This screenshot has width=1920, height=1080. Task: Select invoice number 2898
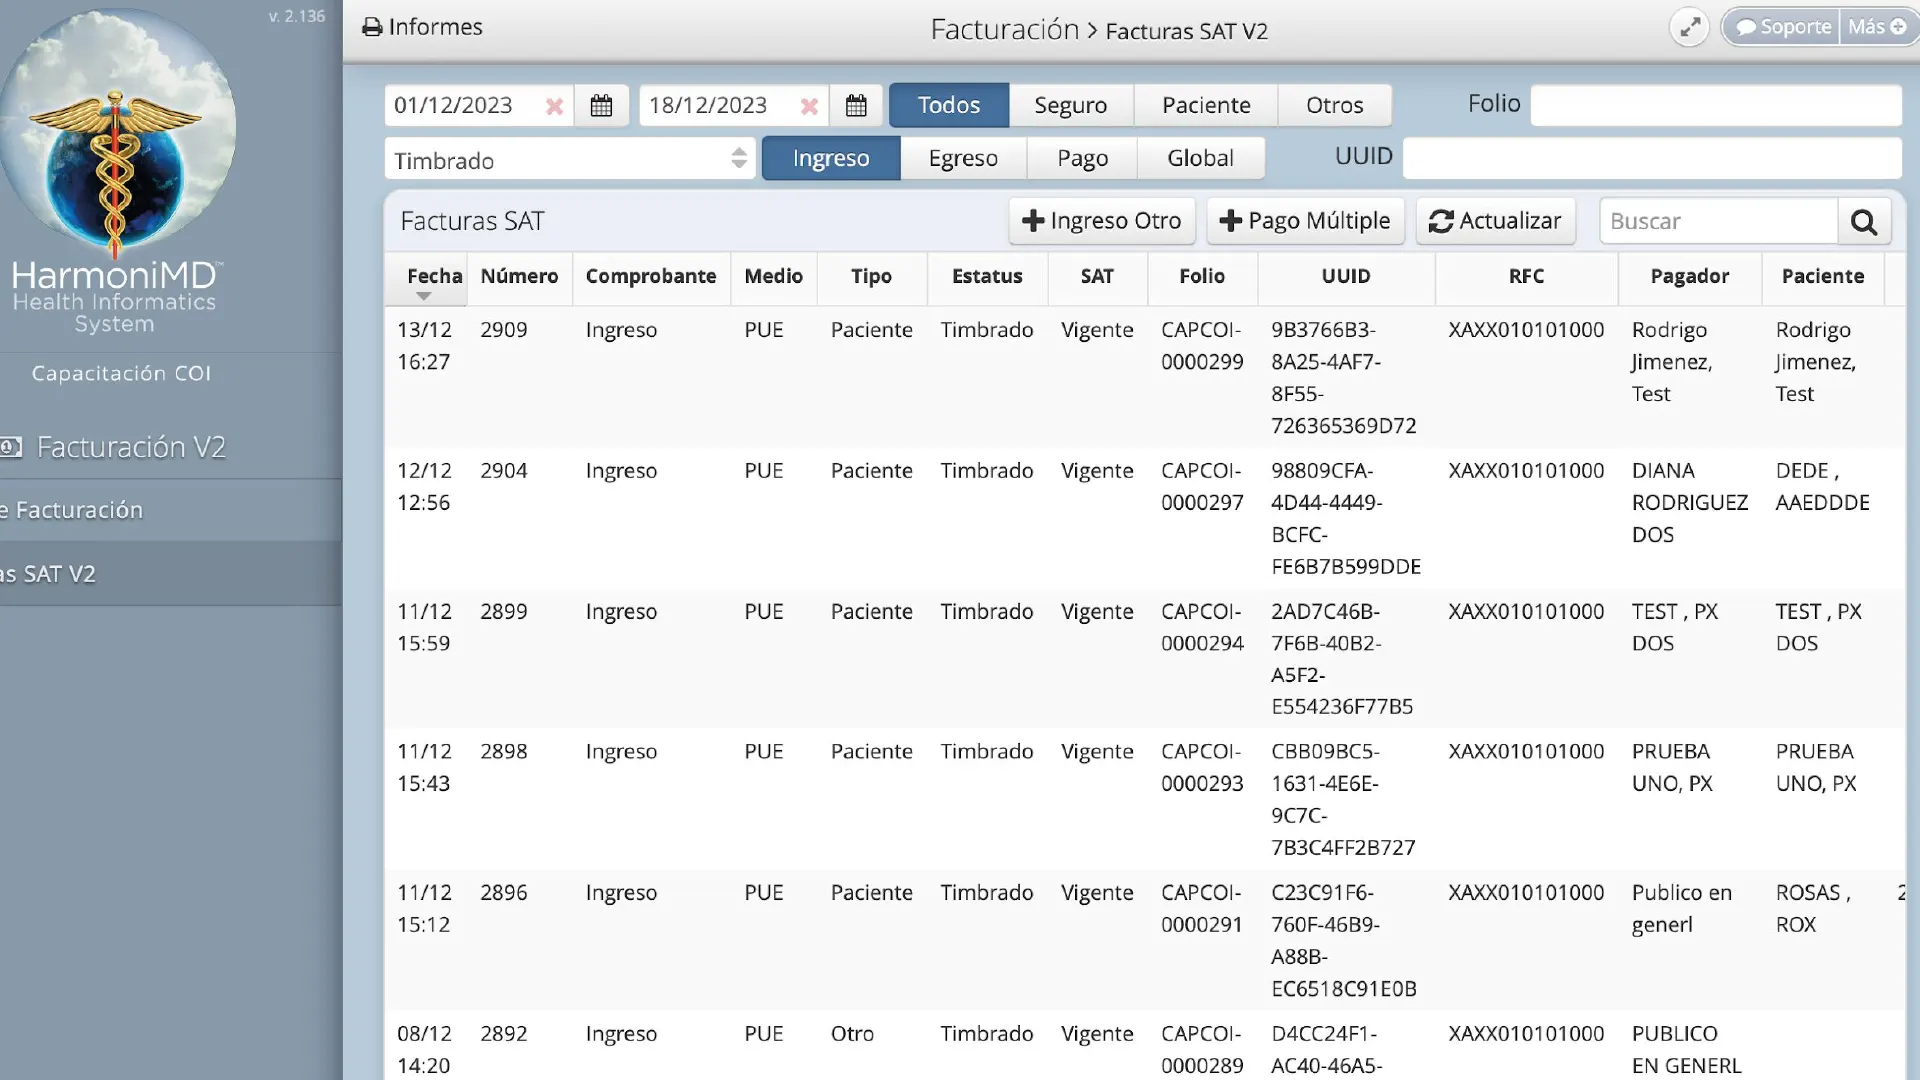(x=503, y=752)
